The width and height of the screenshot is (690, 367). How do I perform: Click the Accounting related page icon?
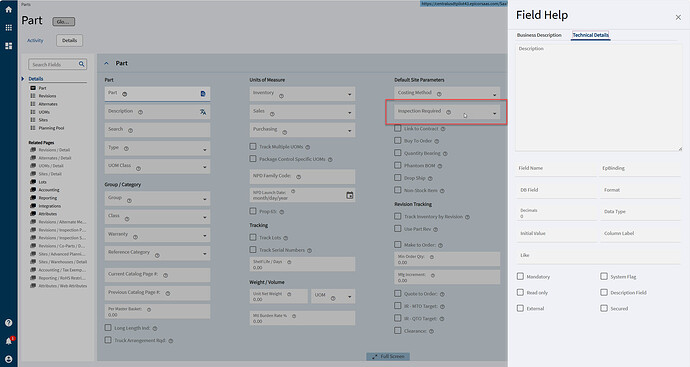tap(33, 190)
